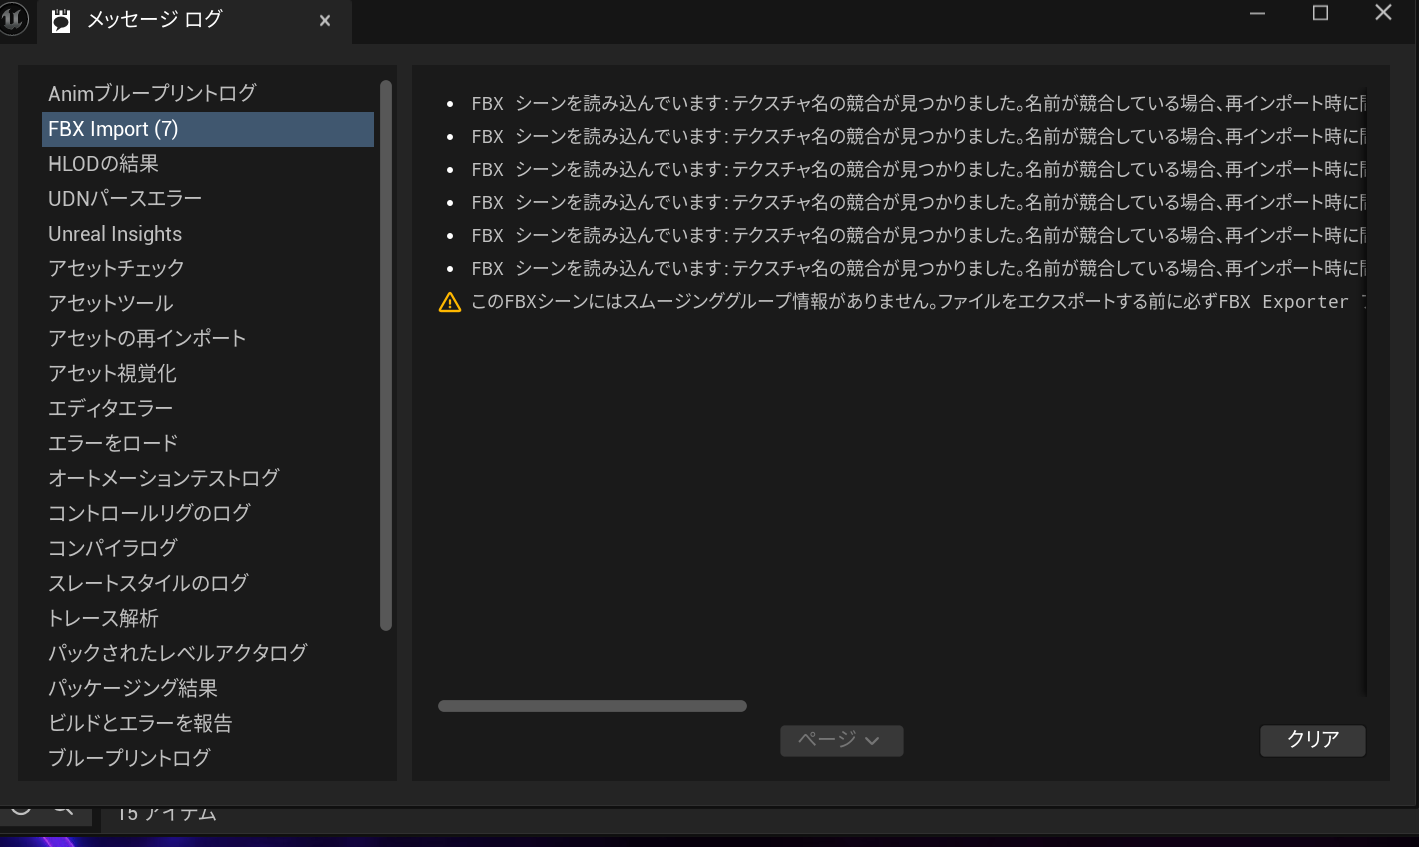Click the category list vertical scrollbar
Image resolution: width=1419 pixels, height=847 pixels.
[x=386, y=355]
